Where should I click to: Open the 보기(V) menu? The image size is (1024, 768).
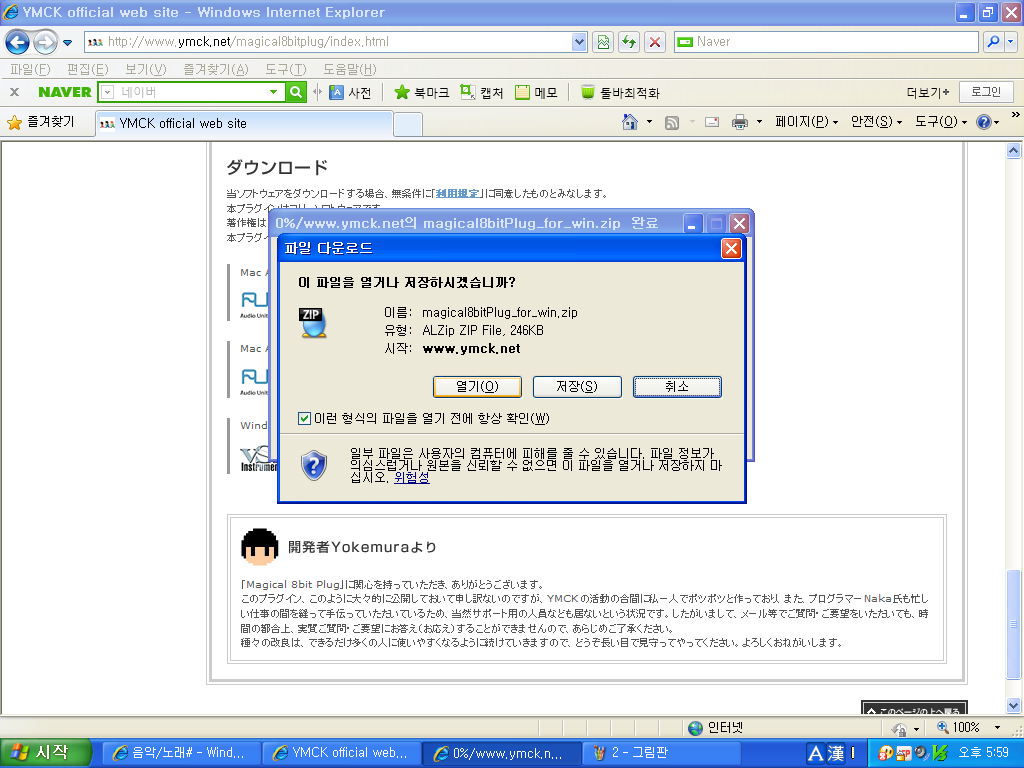(x=146, y=69)
